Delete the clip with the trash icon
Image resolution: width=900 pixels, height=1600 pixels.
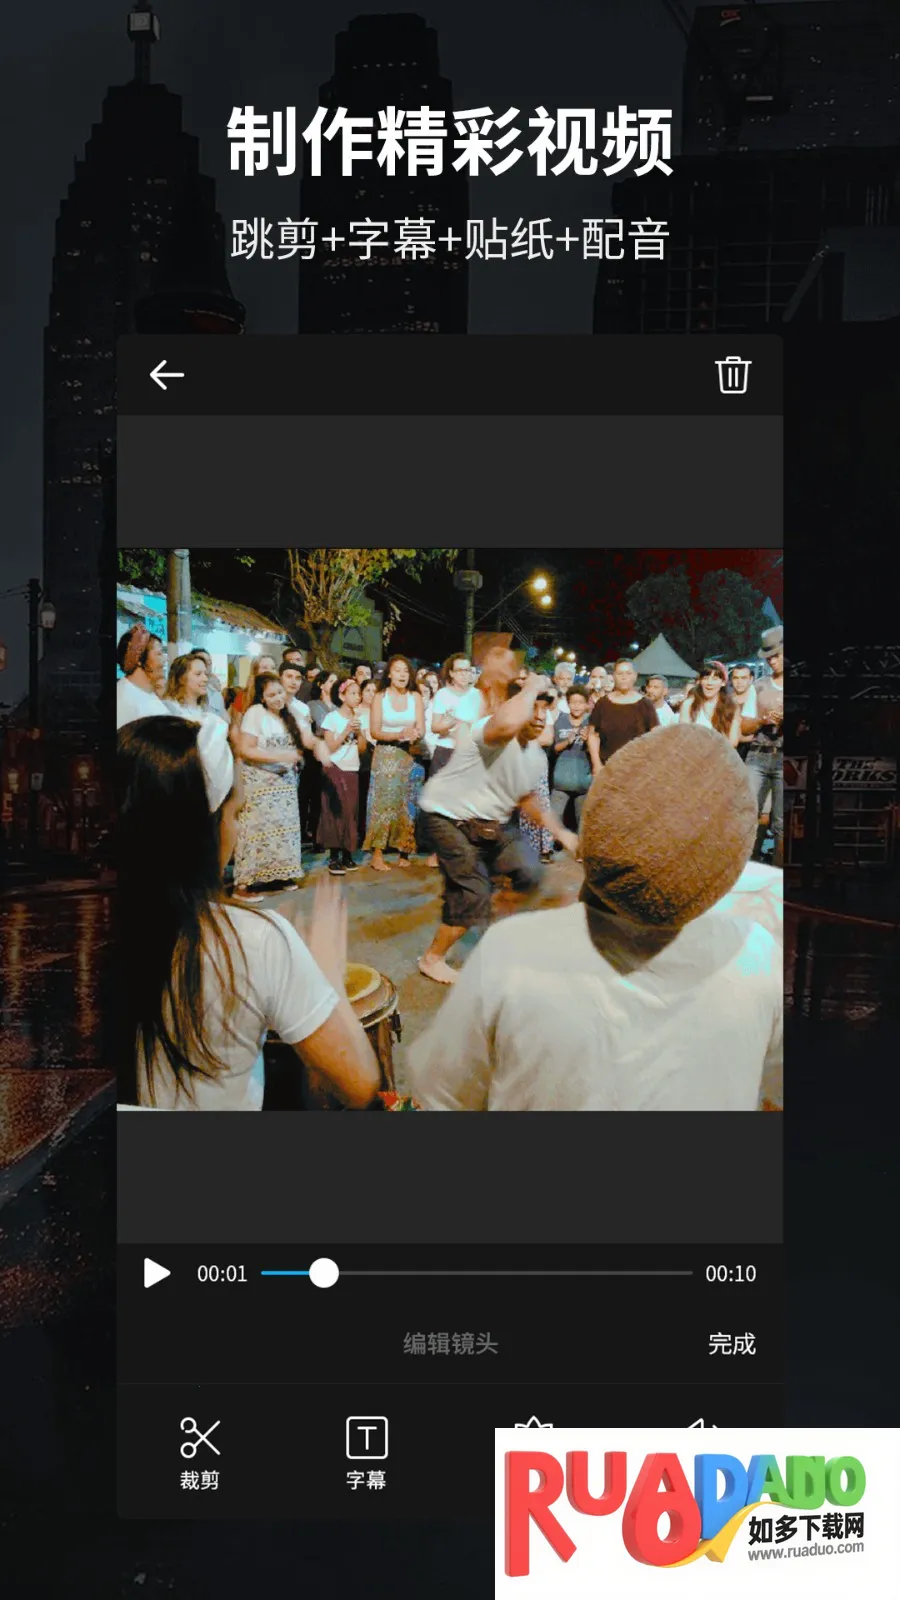click(732, 375)
